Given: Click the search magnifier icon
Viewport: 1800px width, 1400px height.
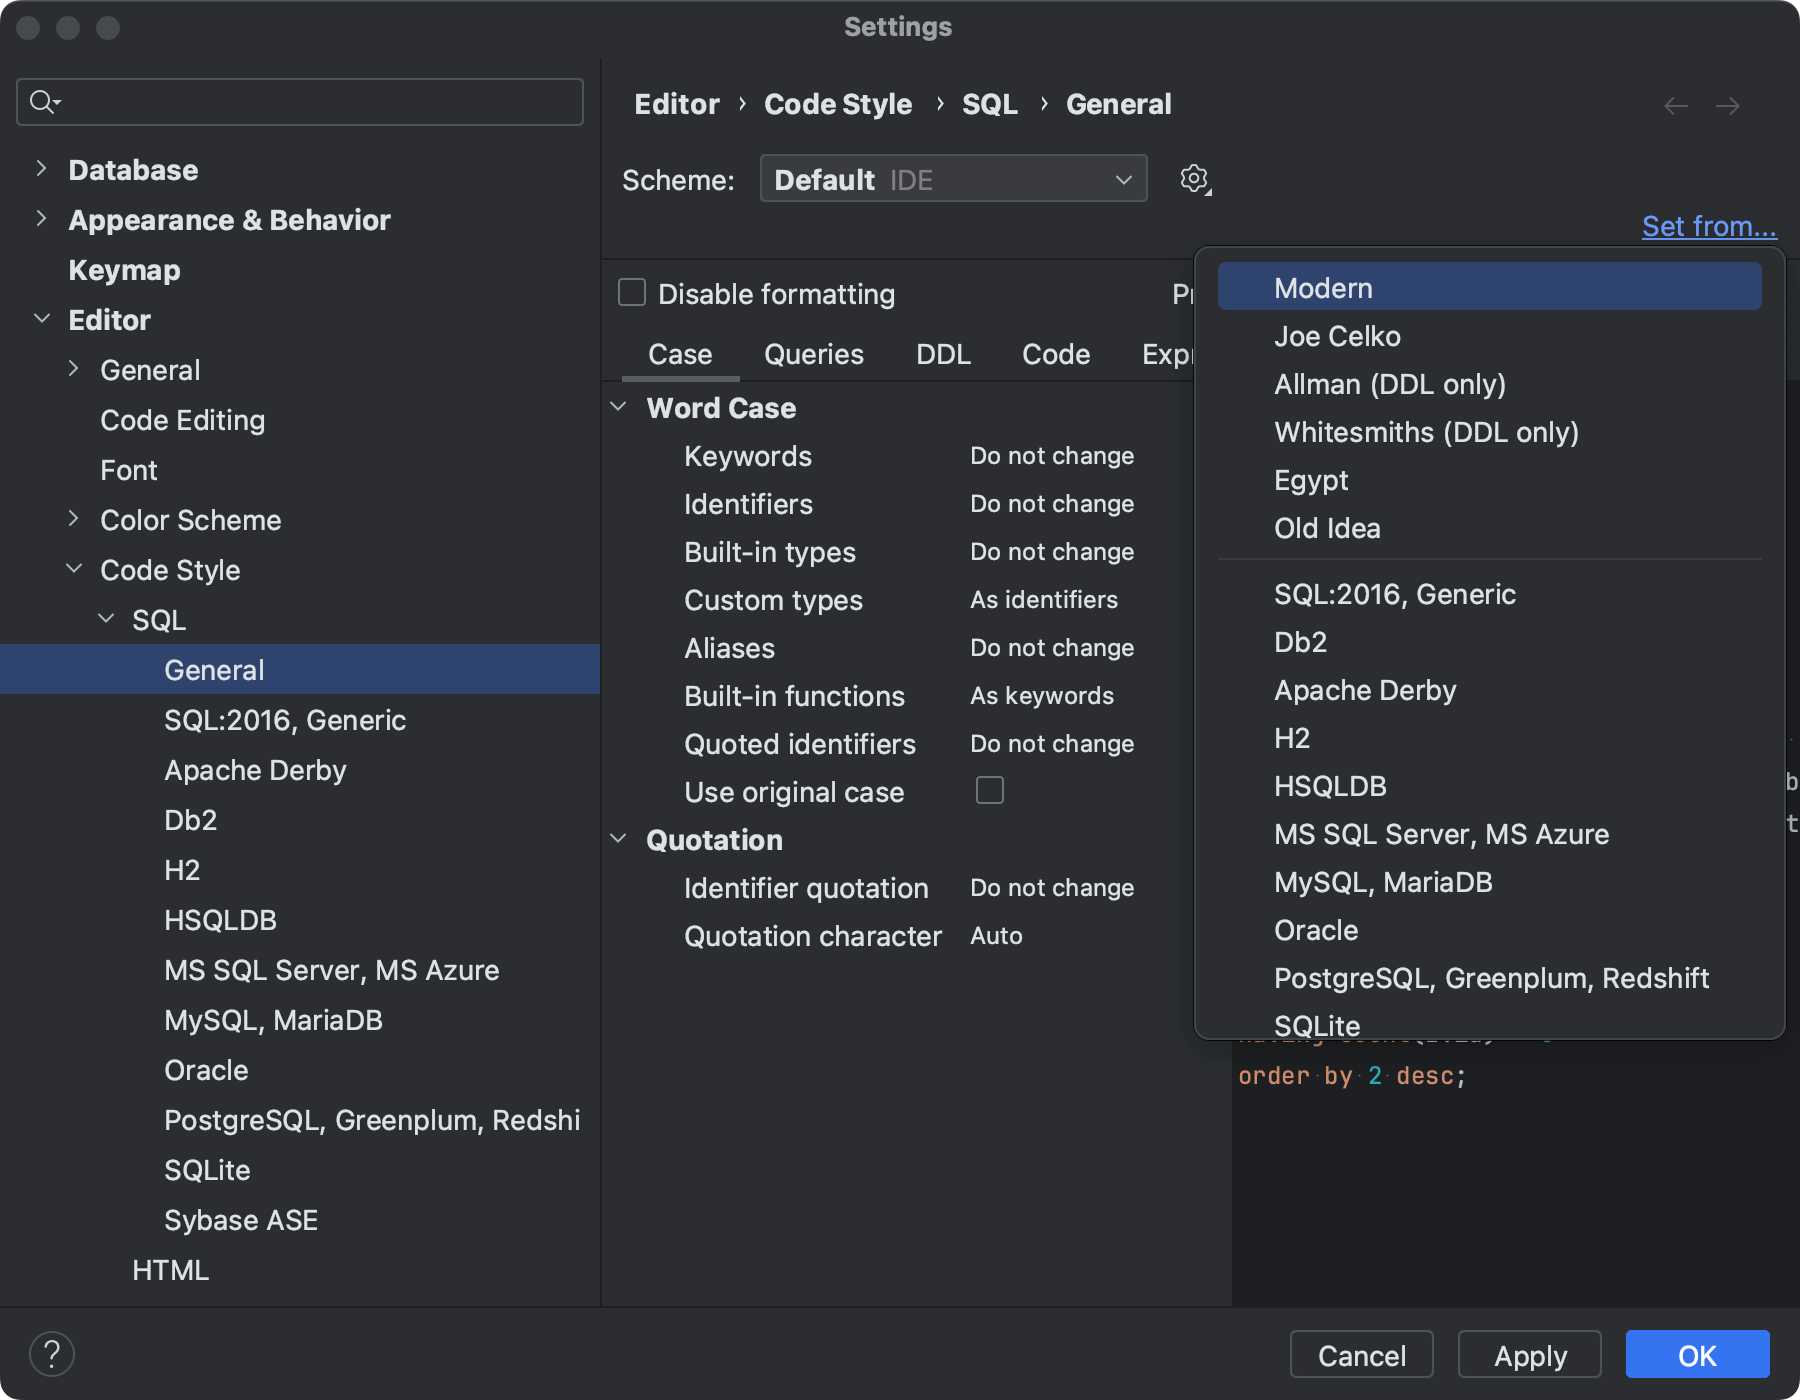Looking at the screenshot, I should [x=41, y=101].
